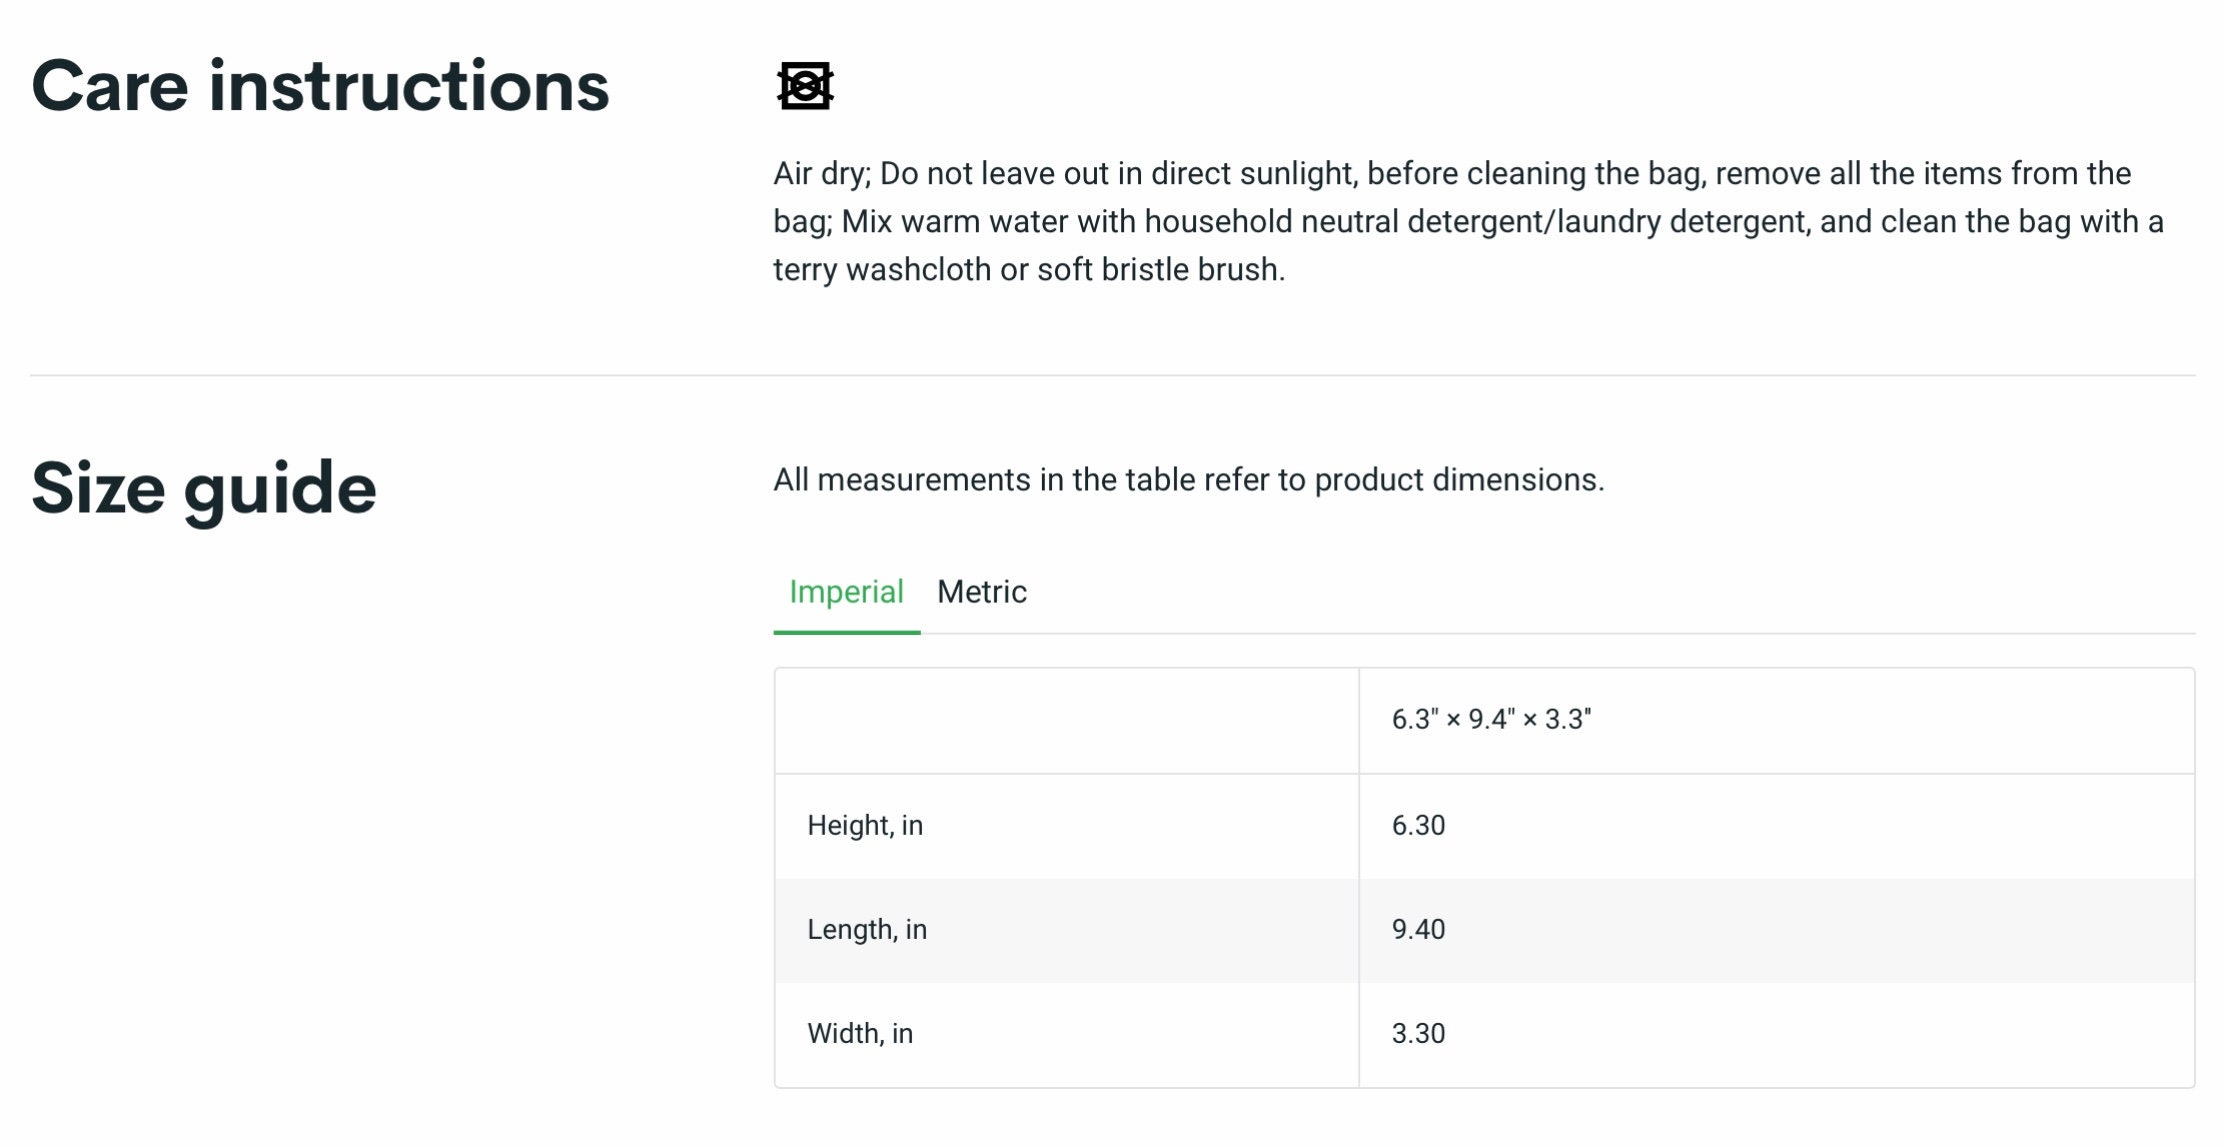The height and width of the screenshot is (1147, 2224).
Task: Click the Width, in row label
Action: pyautogui.click(x=860, y=1034)
